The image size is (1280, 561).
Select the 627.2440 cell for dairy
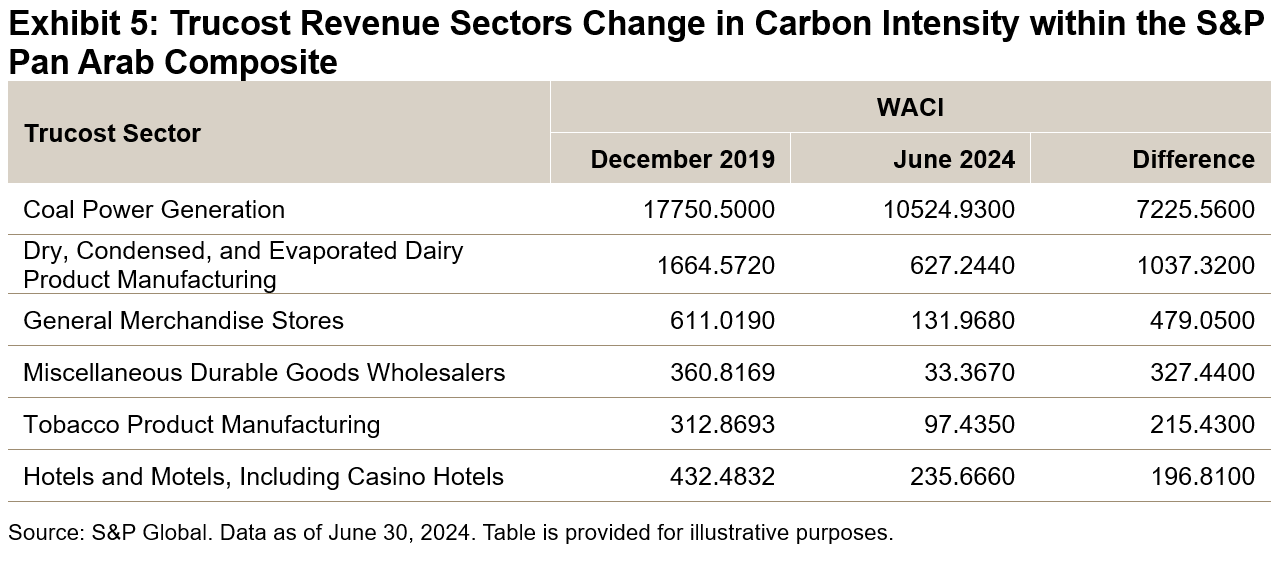(x=962, y=265)
